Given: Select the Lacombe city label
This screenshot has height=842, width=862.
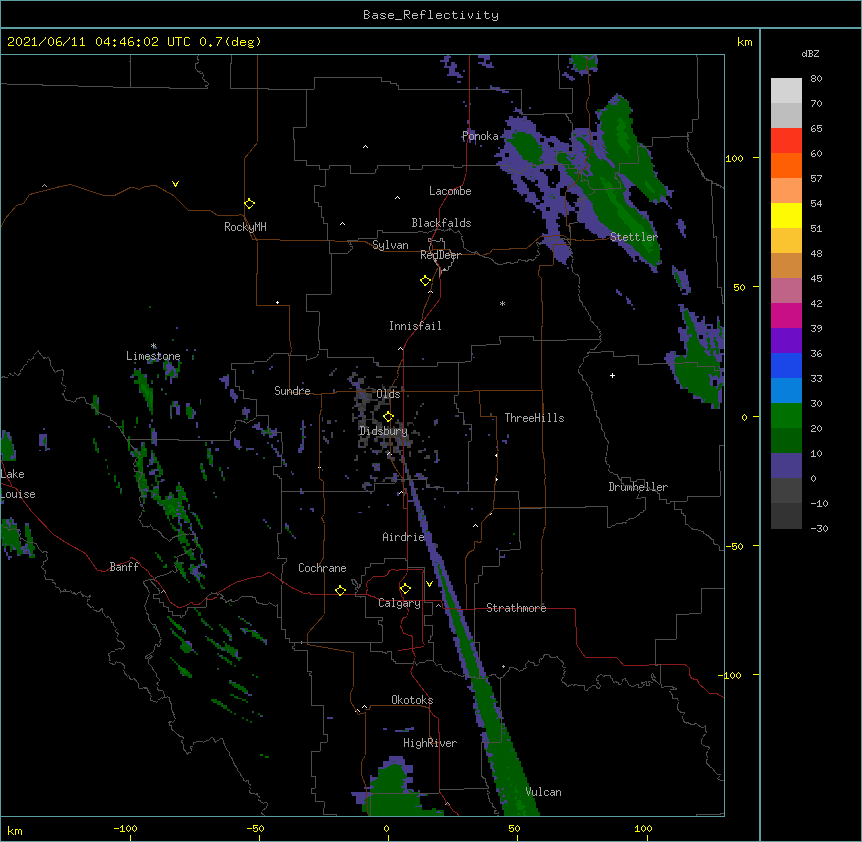Looking at the screenshot, I should tap(450, 191).
